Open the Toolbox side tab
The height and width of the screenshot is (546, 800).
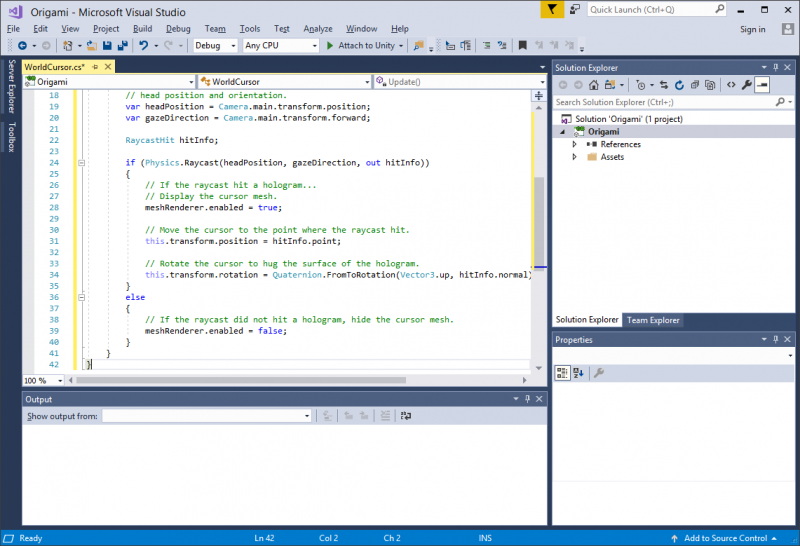point(11,137)
